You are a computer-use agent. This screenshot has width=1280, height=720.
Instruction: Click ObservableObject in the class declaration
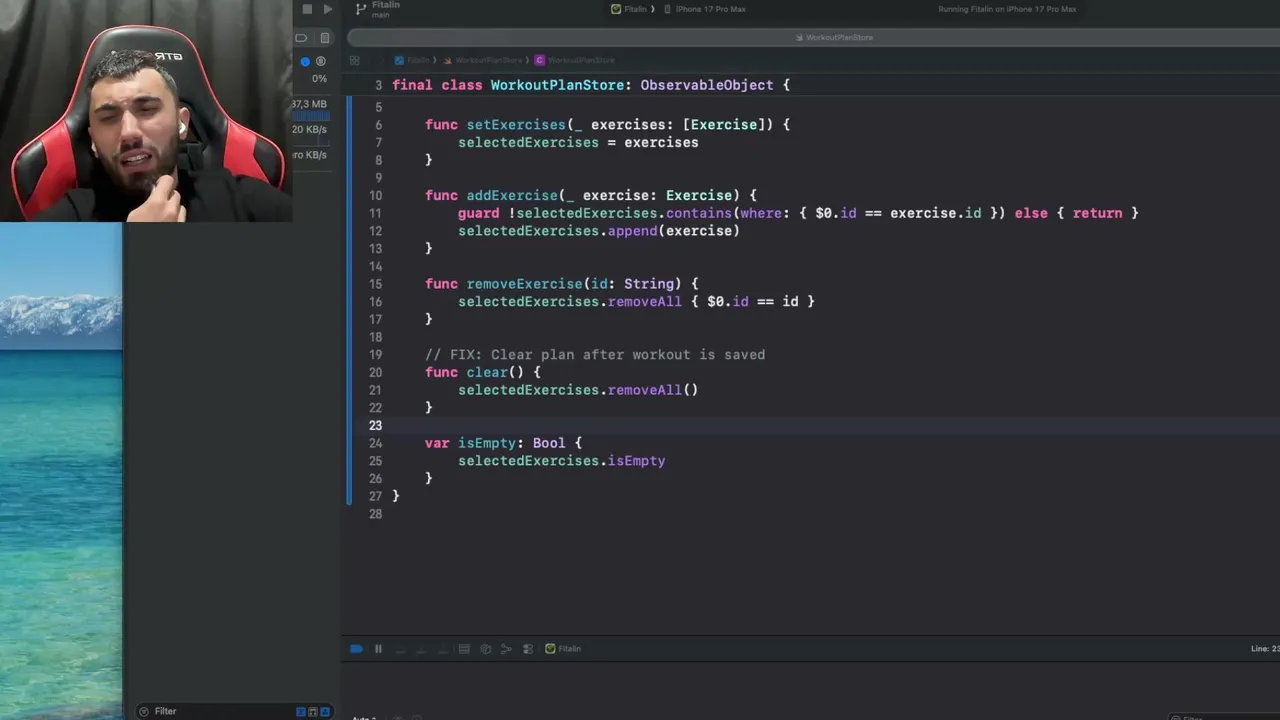coord(707,85)
